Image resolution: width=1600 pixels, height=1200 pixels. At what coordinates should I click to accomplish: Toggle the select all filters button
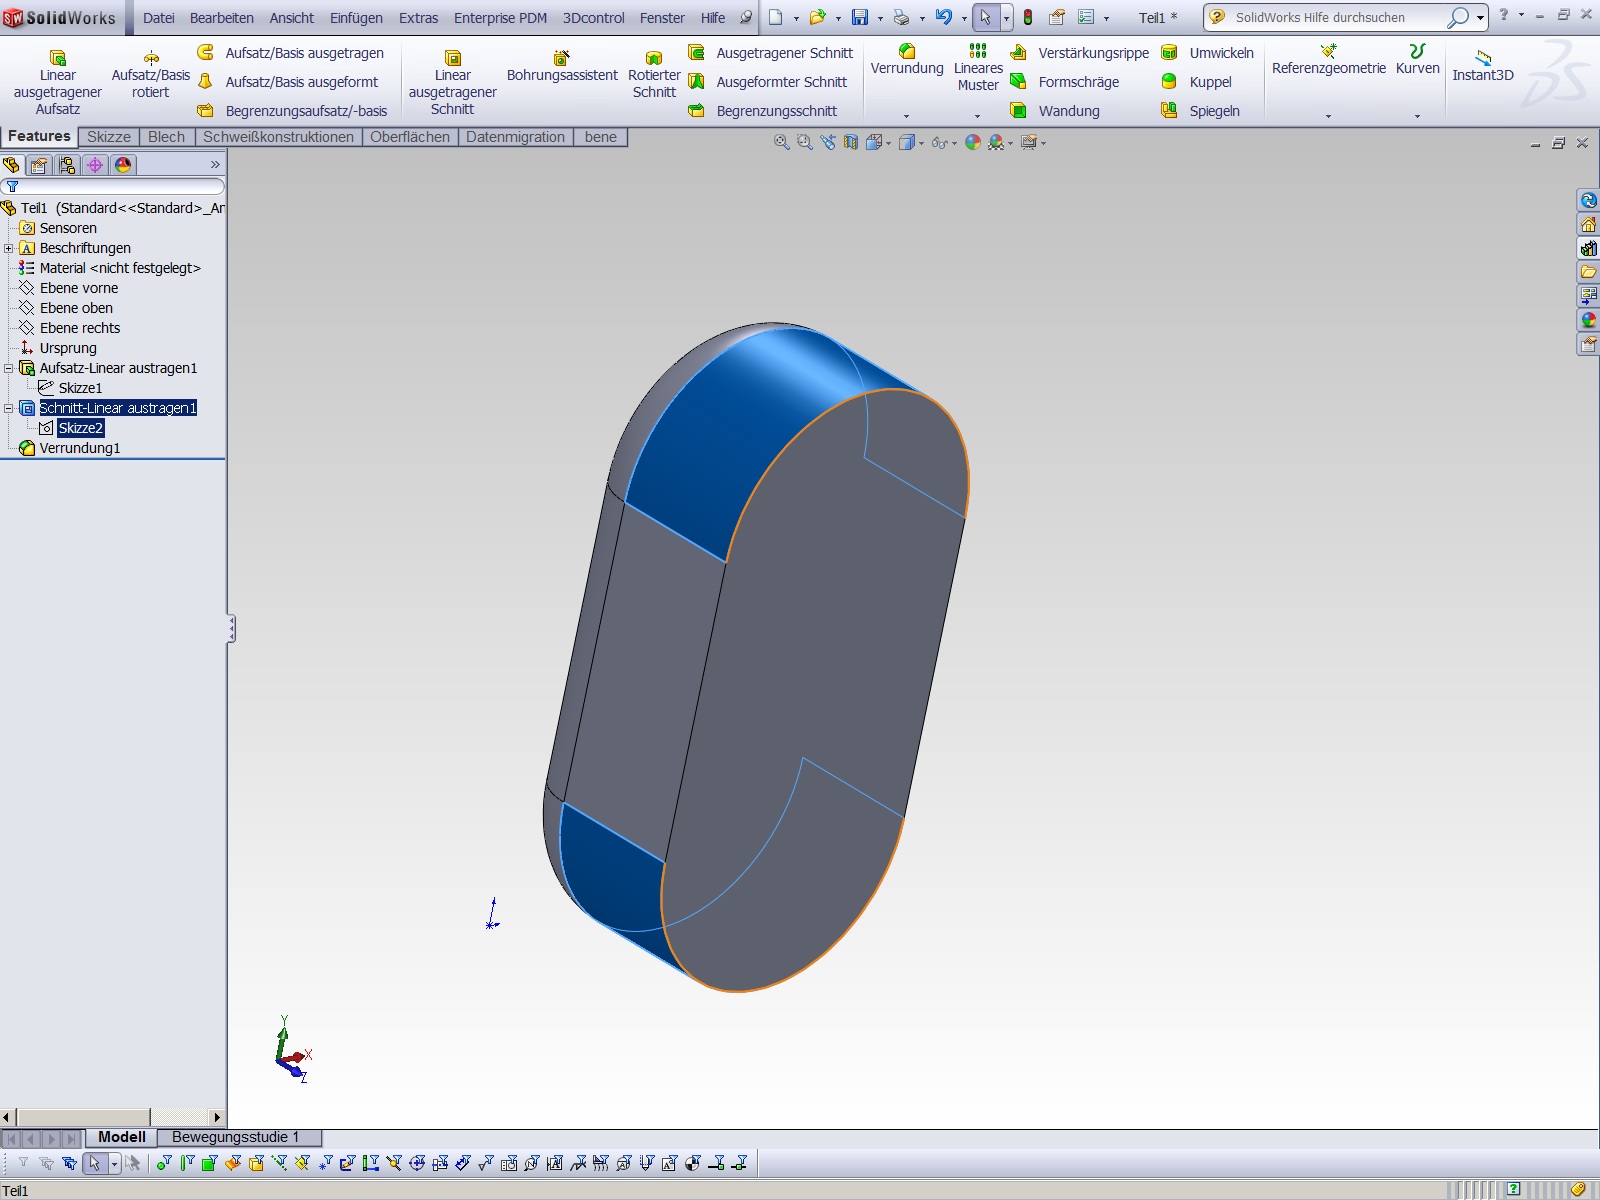(69, 1163)
